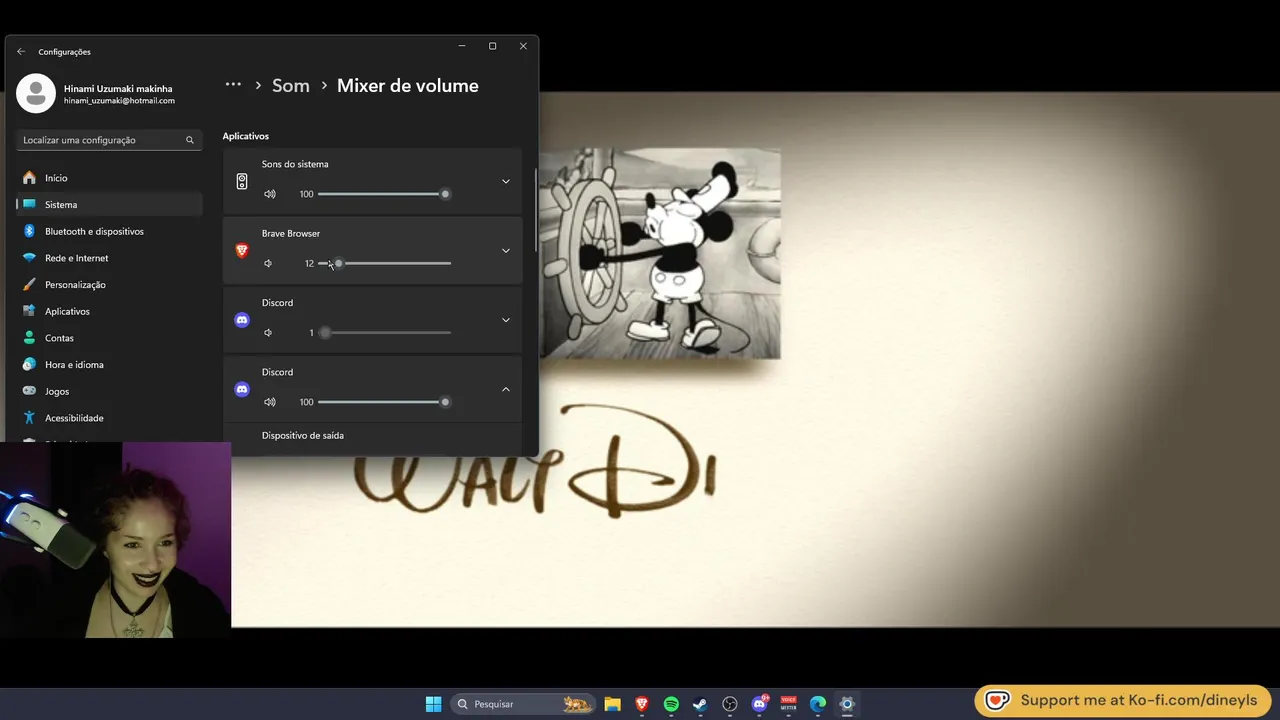Click the Som breadcrumb link

291,85
